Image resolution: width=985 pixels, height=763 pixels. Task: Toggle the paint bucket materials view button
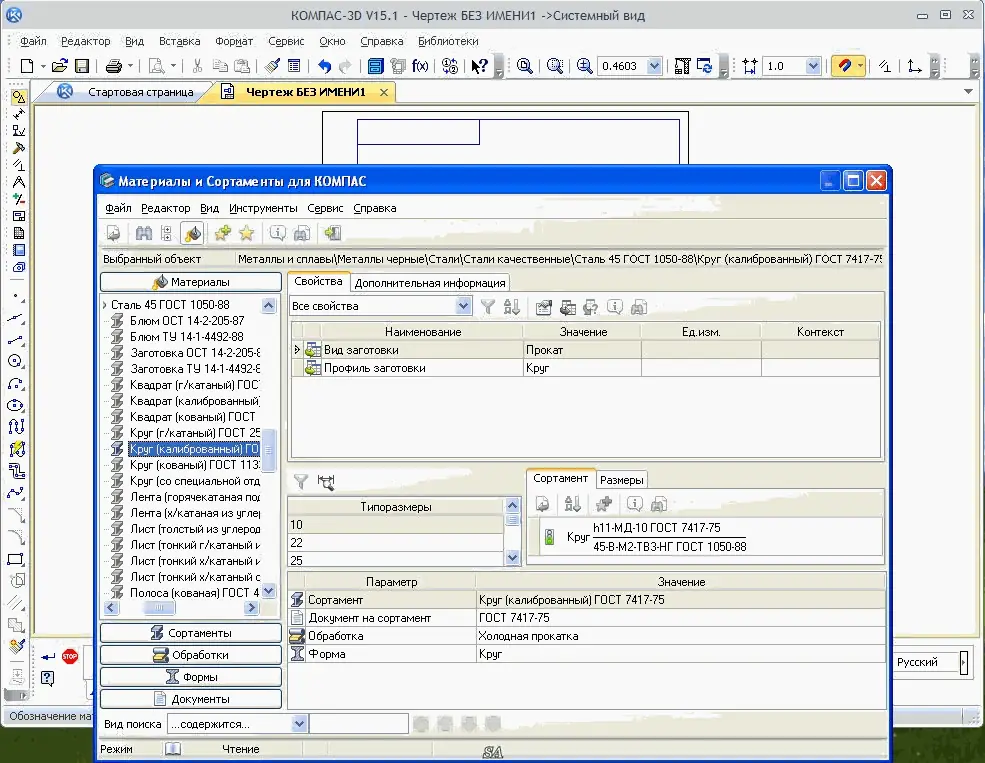[x=192, y=233]
